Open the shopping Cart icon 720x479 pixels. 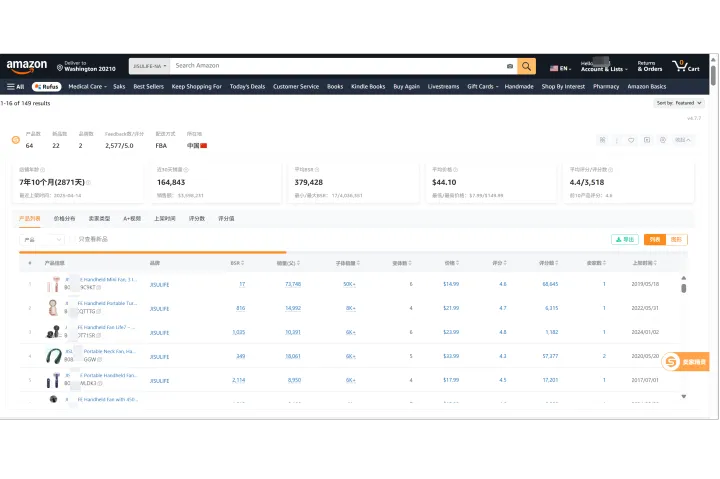686,66
